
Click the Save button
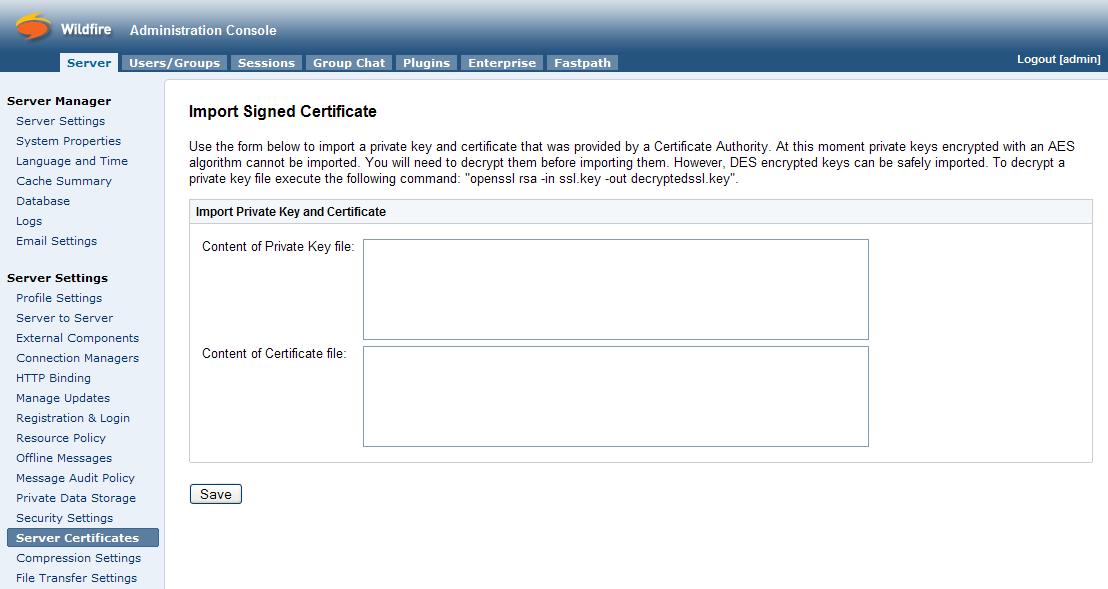[x=216, y=494]
